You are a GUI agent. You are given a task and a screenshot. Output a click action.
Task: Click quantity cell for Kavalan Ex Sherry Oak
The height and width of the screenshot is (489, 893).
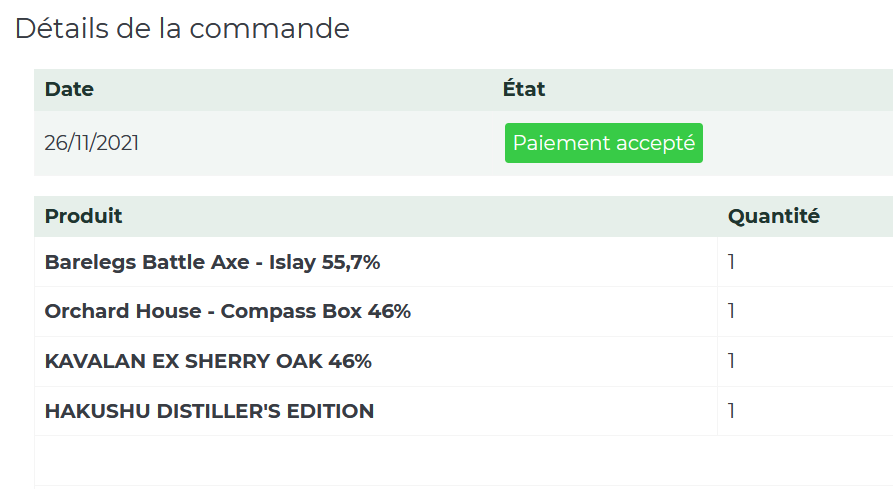point(805,361)
